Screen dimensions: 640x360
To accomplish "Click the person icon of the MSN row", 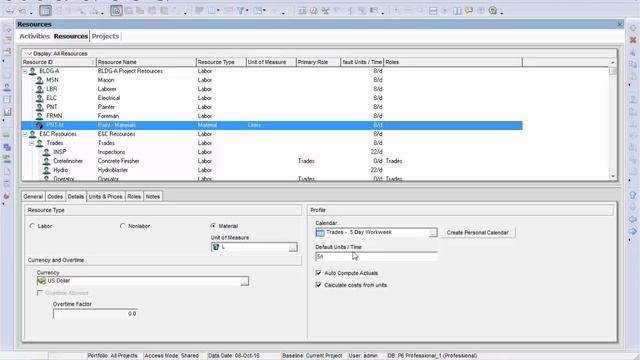I will click(39, 80).
